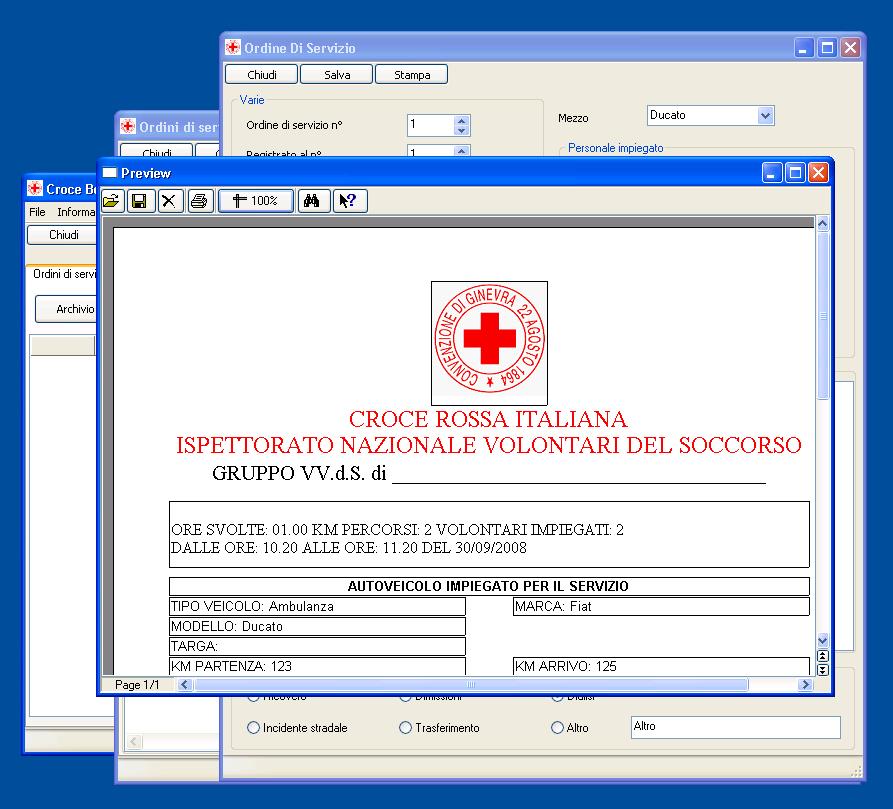Screen dimensions: 893x809
Task: Maximize the Preview window
Action: tap(795, 173)
